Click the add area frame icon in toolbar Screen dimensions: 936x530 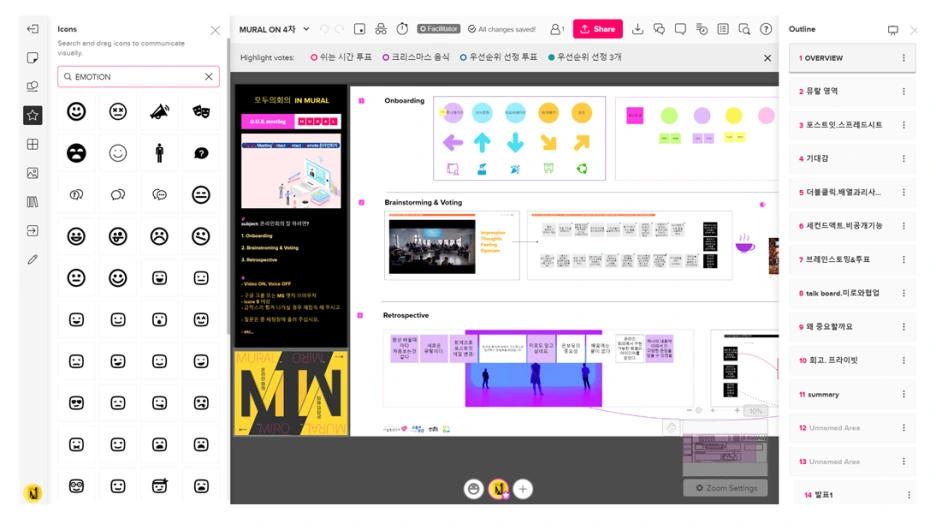tap(359, 29)
